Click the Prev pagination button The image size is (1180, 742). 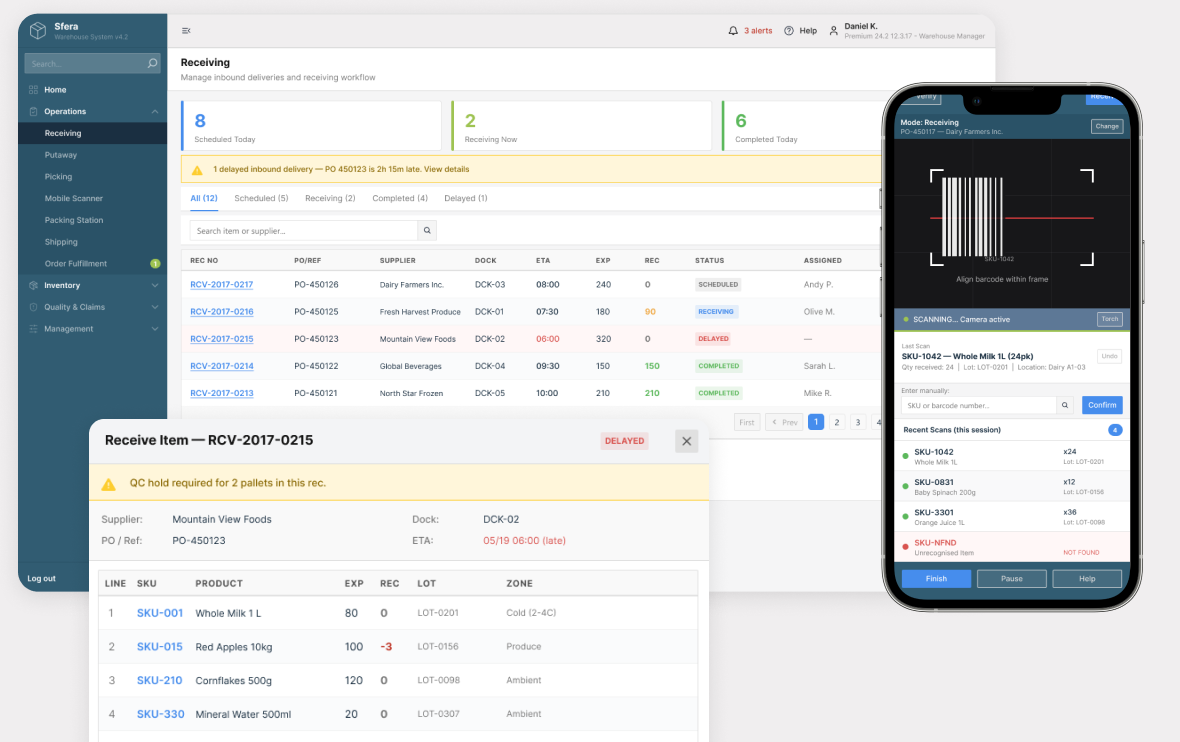click(x=784, y=422)
